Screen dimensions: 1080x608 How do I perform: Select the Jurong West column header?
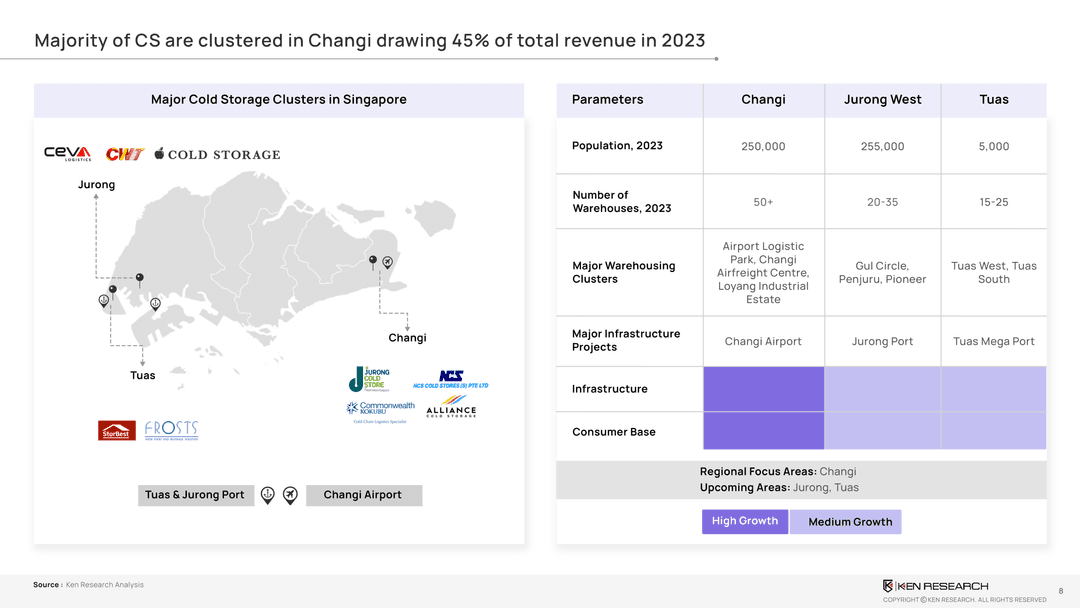click(883, 100)
